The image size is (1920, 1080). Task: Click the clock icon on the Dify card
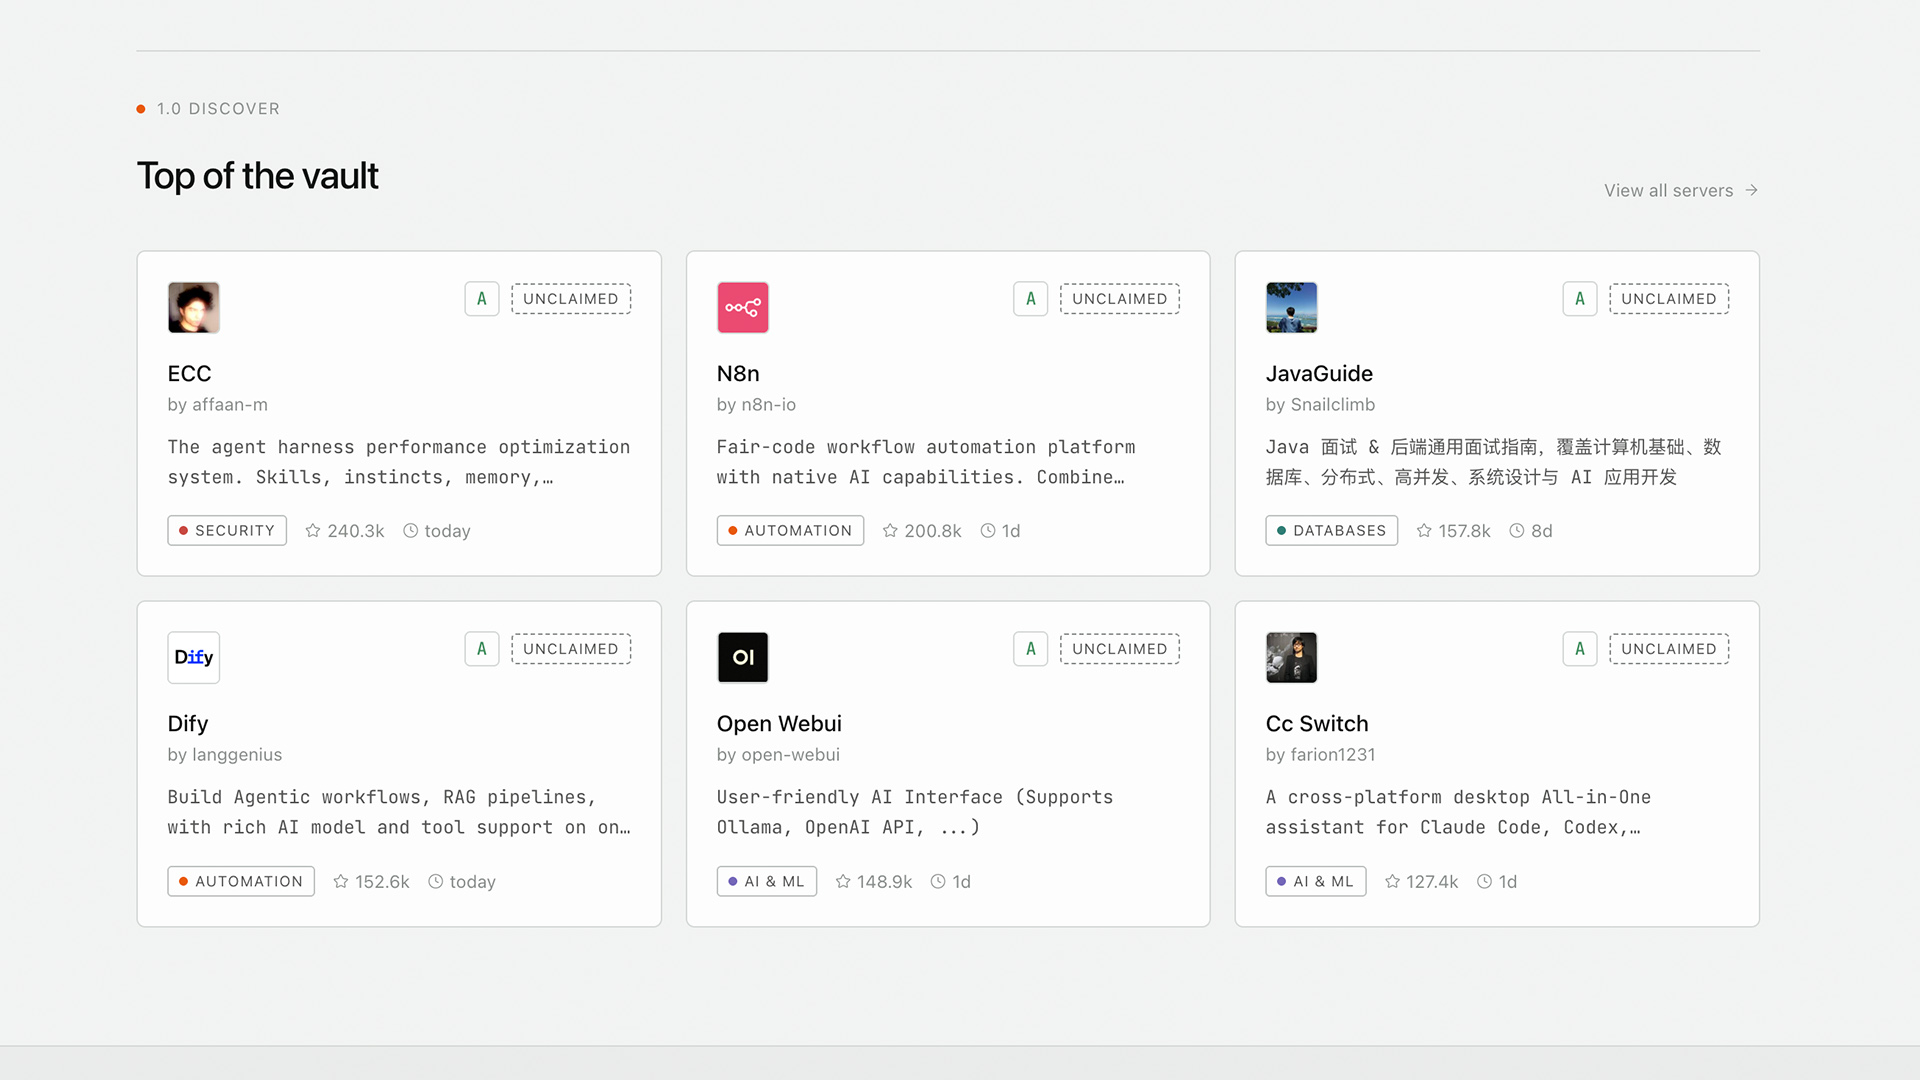click(x=436, y=881)
